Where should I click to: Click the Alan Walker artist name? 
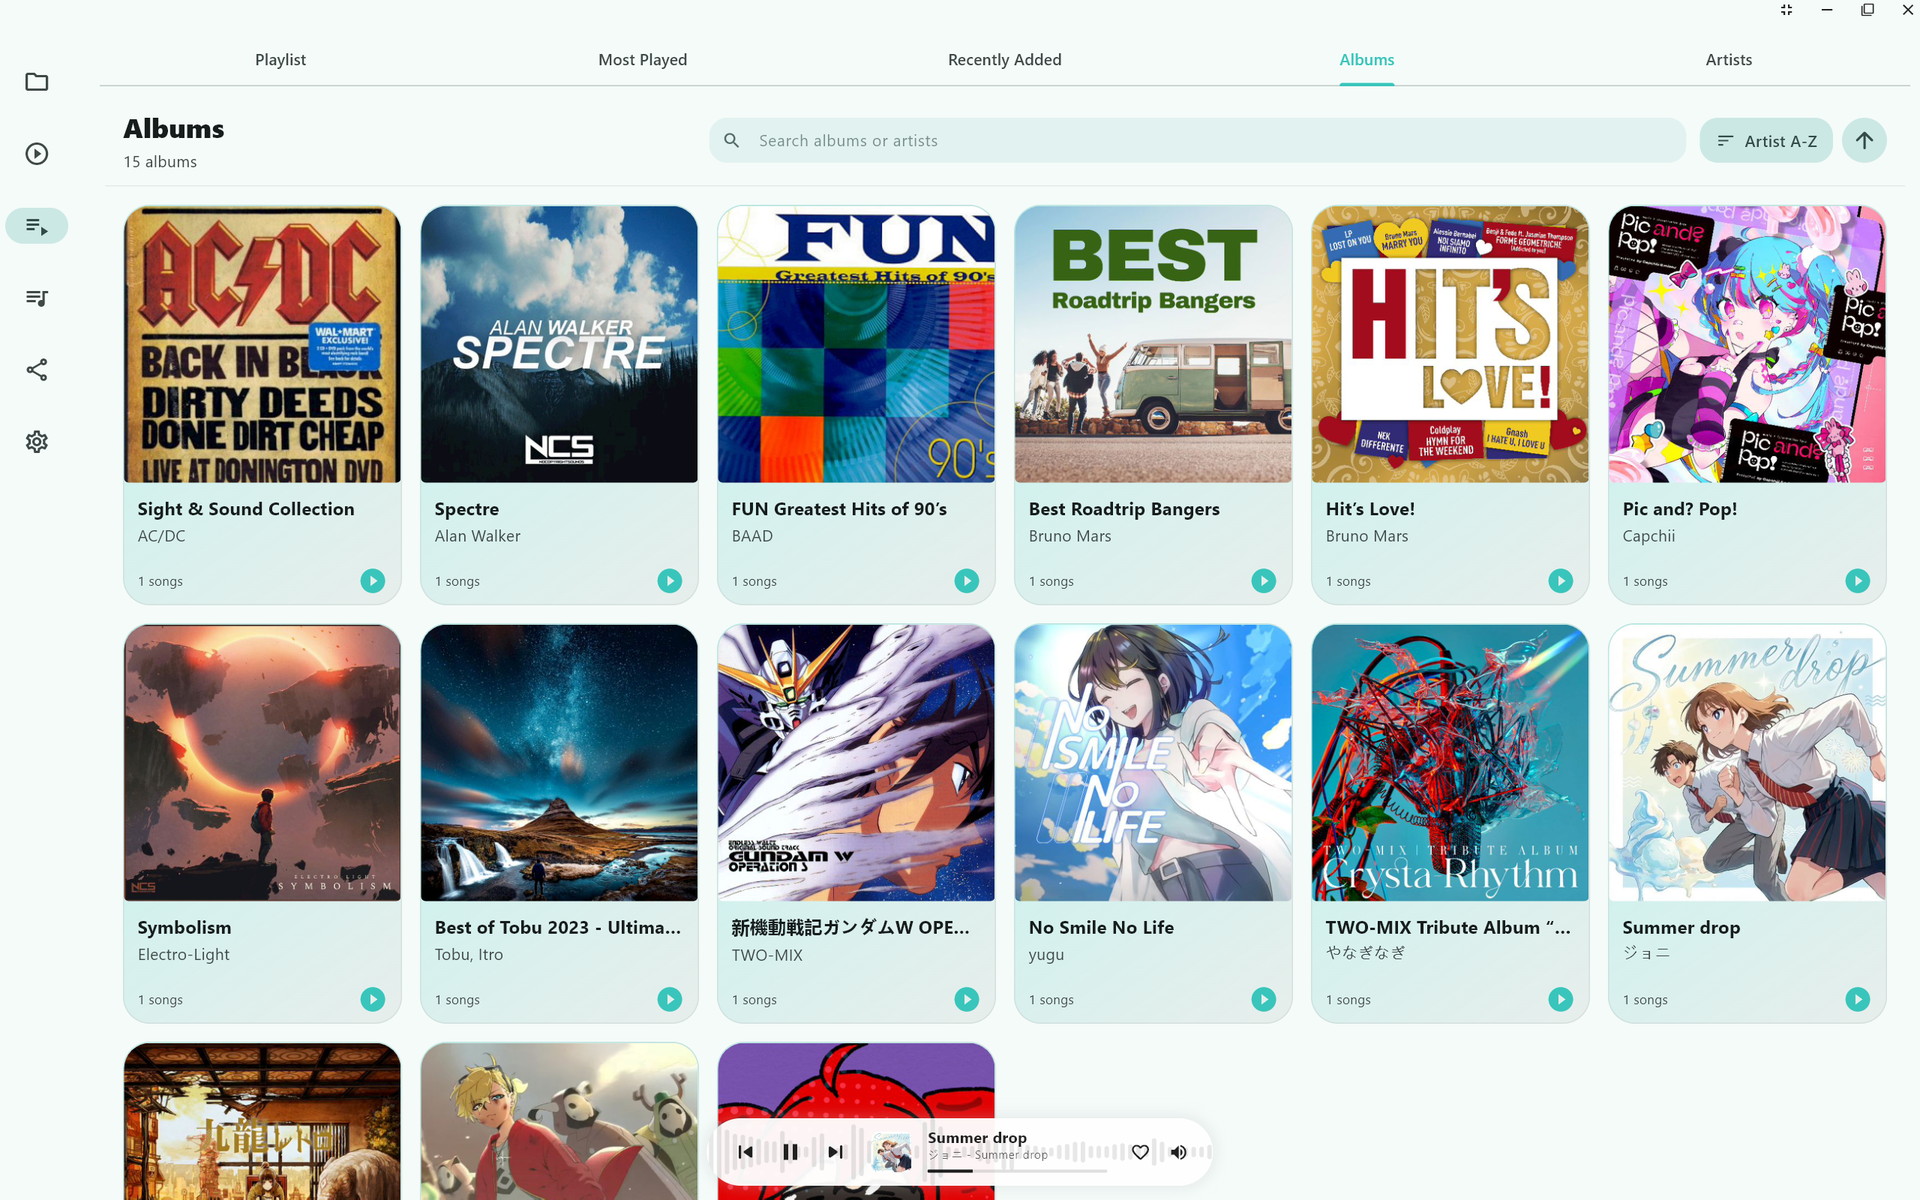coord(477,536)
